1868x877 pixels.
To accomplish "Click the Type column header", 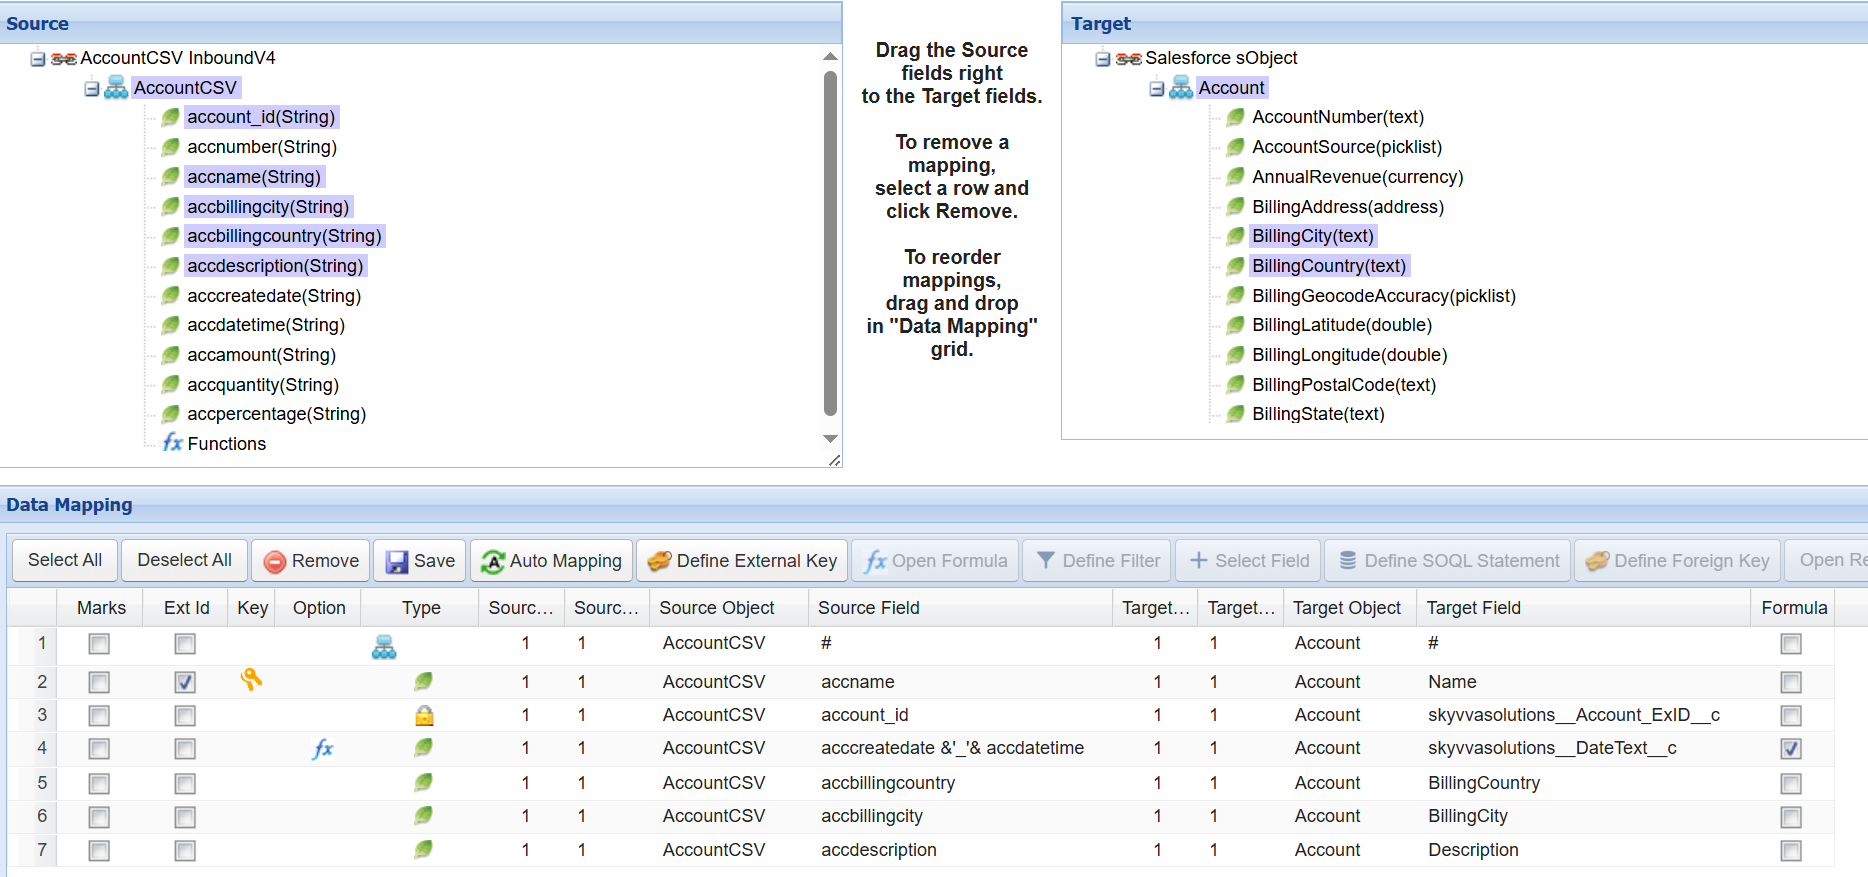I will pyautogui.click(x=421, y=608).
